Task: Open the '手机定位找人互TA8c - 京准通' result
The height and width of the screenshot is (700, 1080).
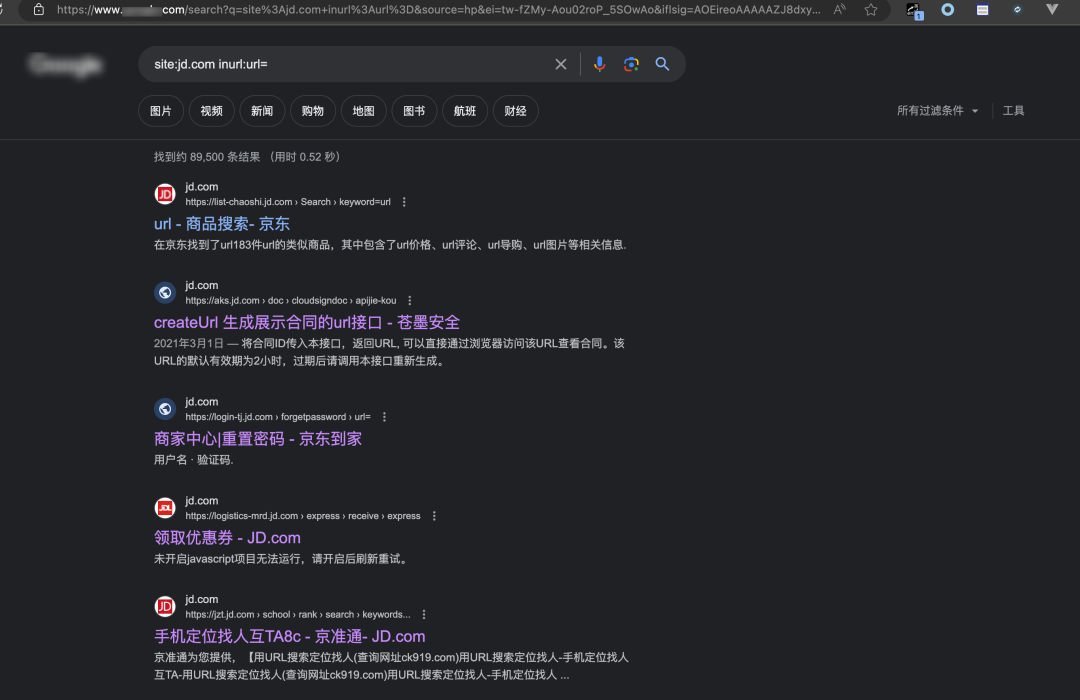Action: point(289,637)
